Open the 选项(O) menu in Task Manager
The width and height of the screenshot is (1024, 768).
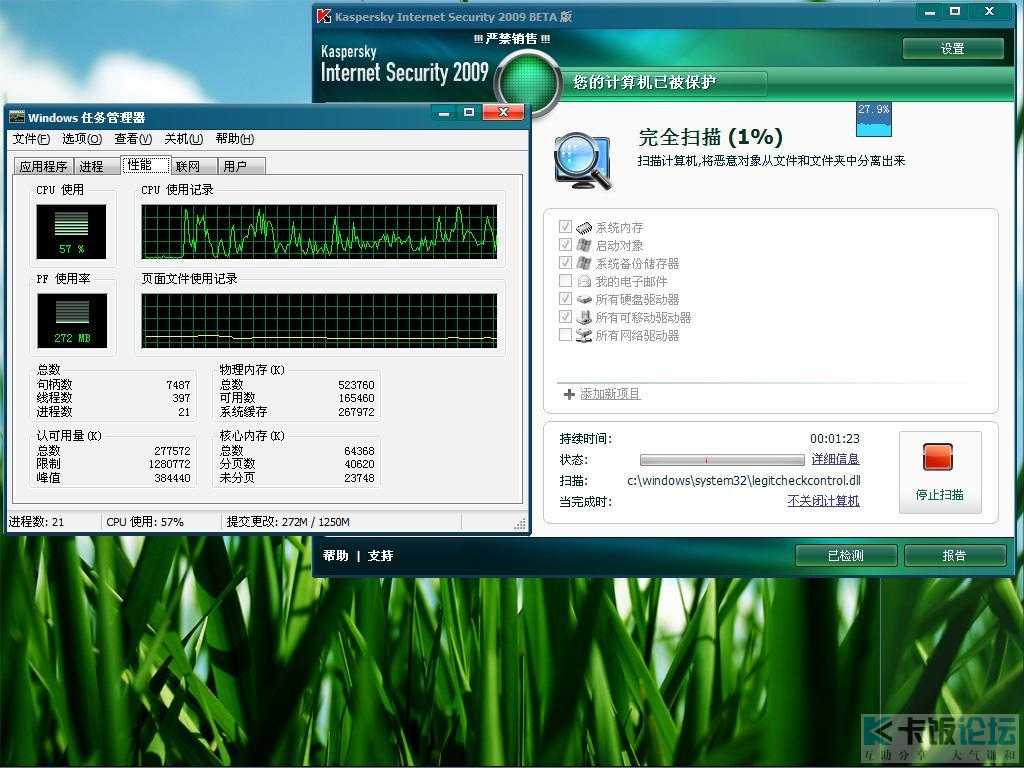[82, 138]
